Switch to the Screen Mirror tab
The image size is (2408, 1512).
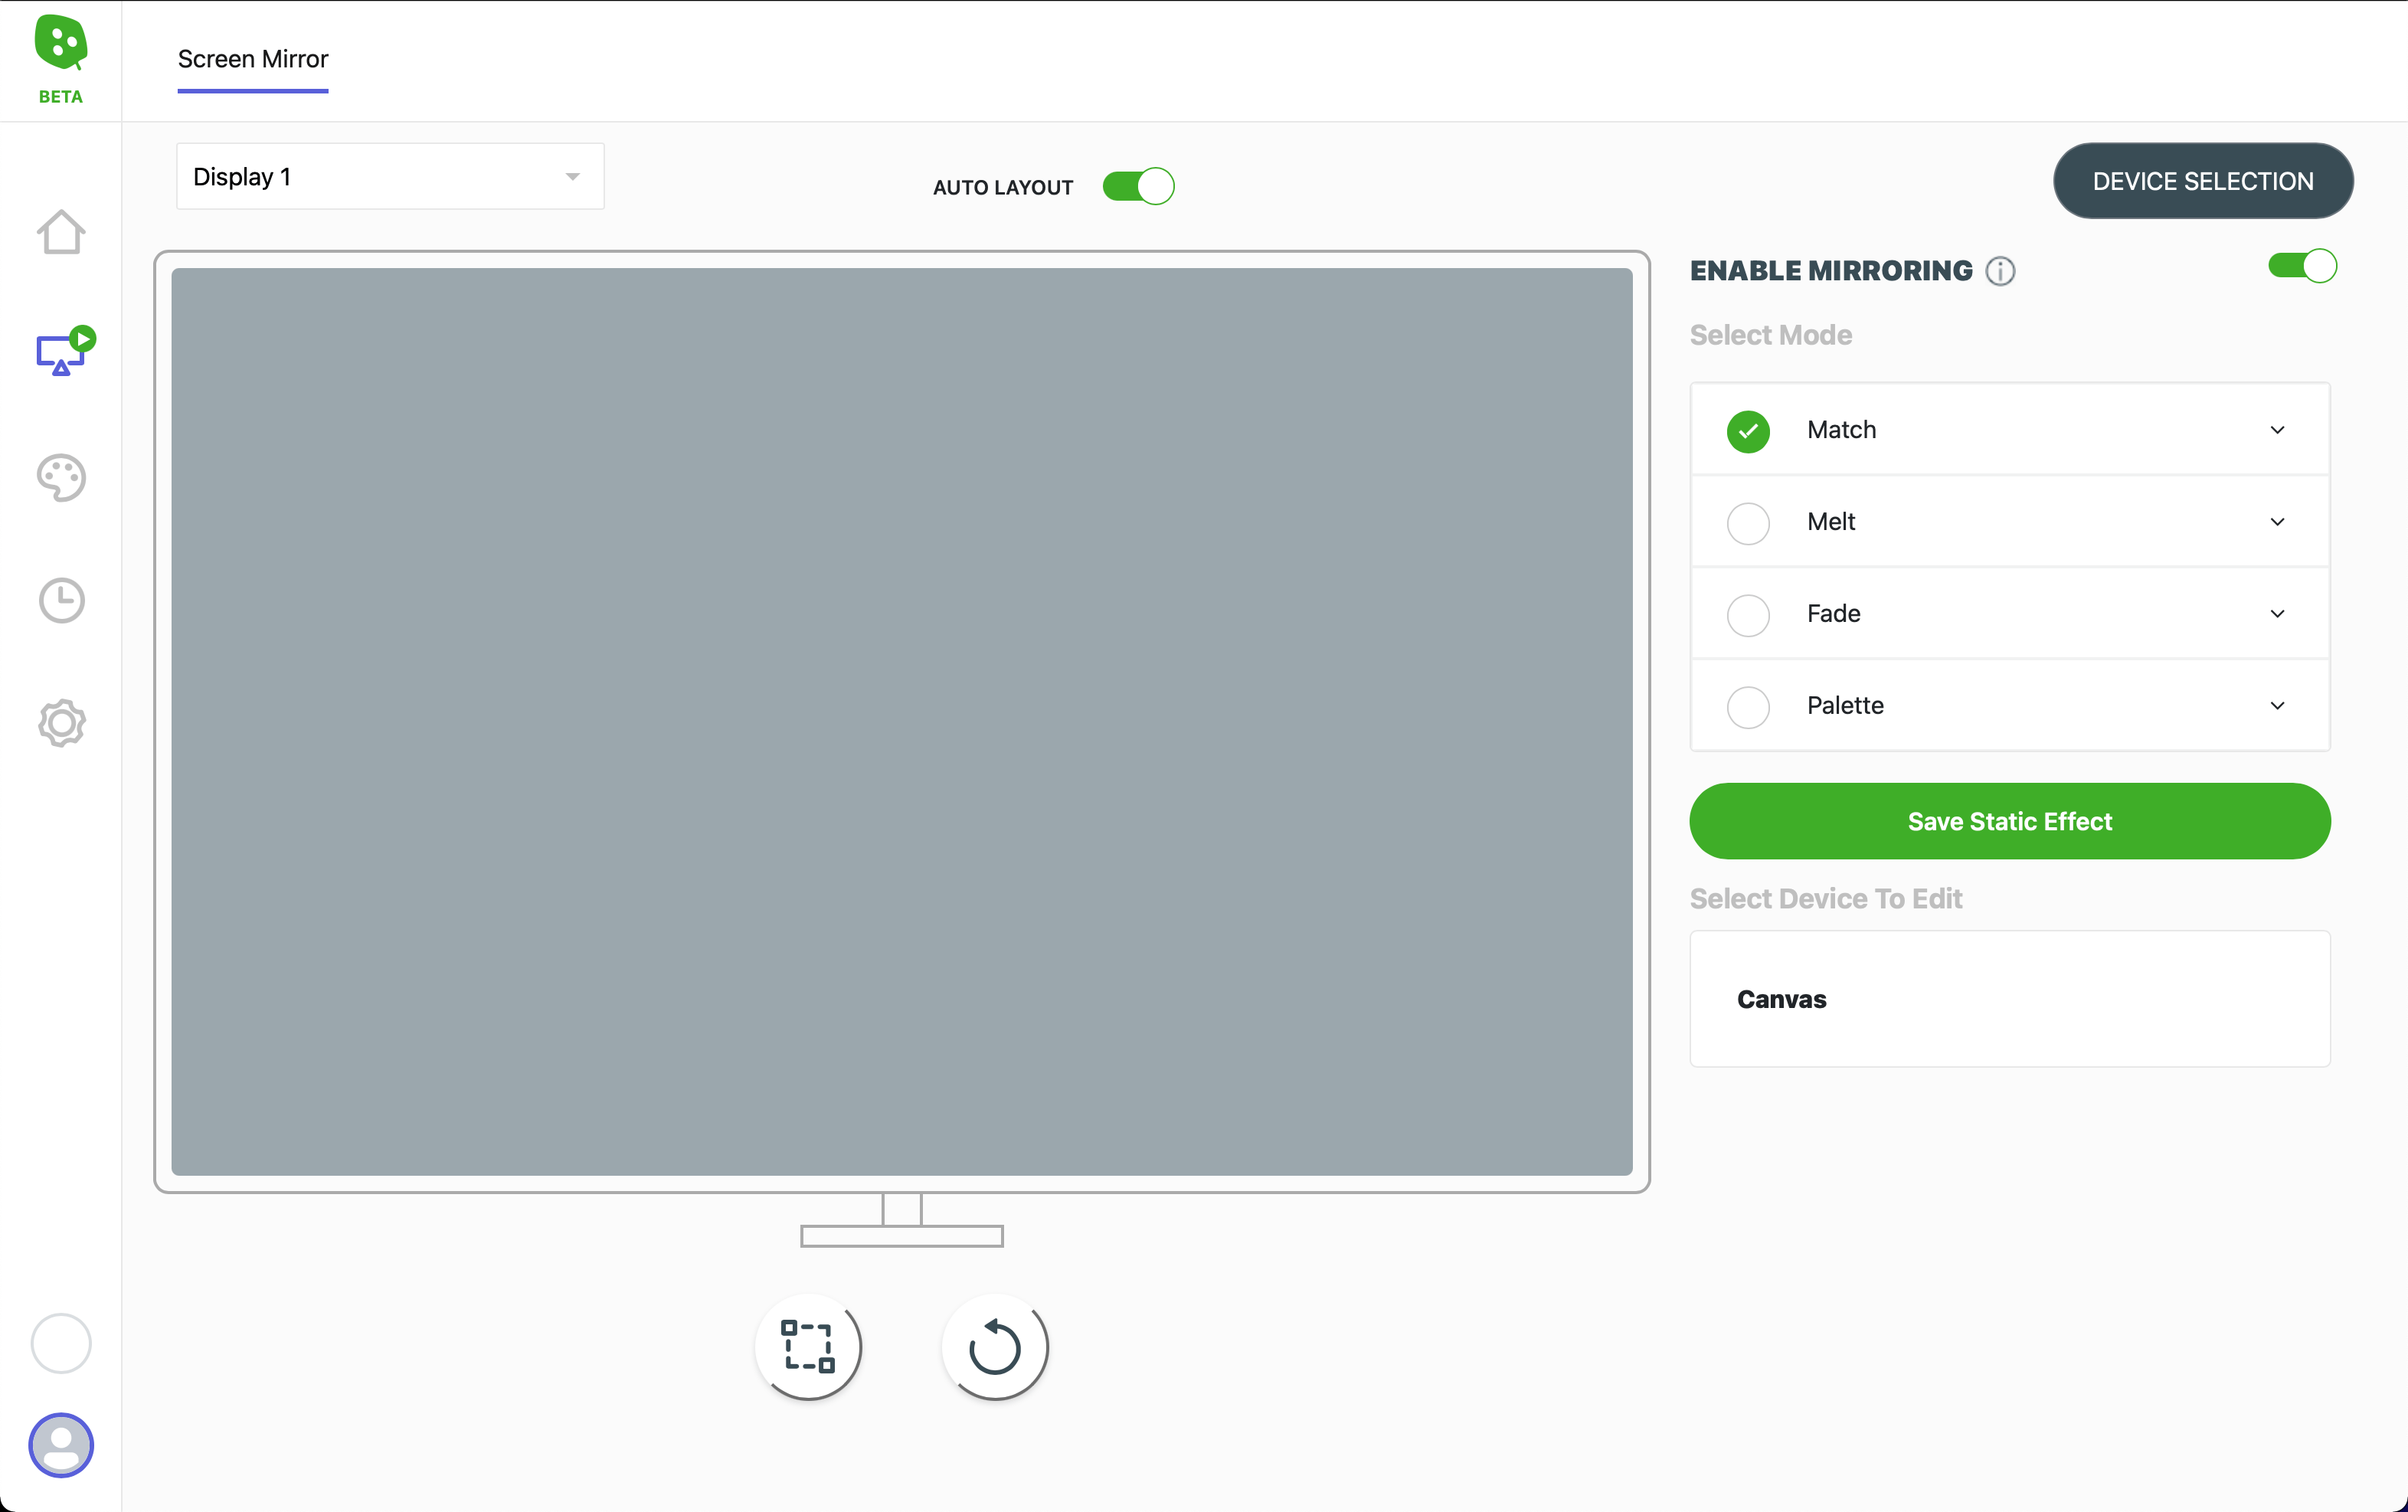click(253, 59)
